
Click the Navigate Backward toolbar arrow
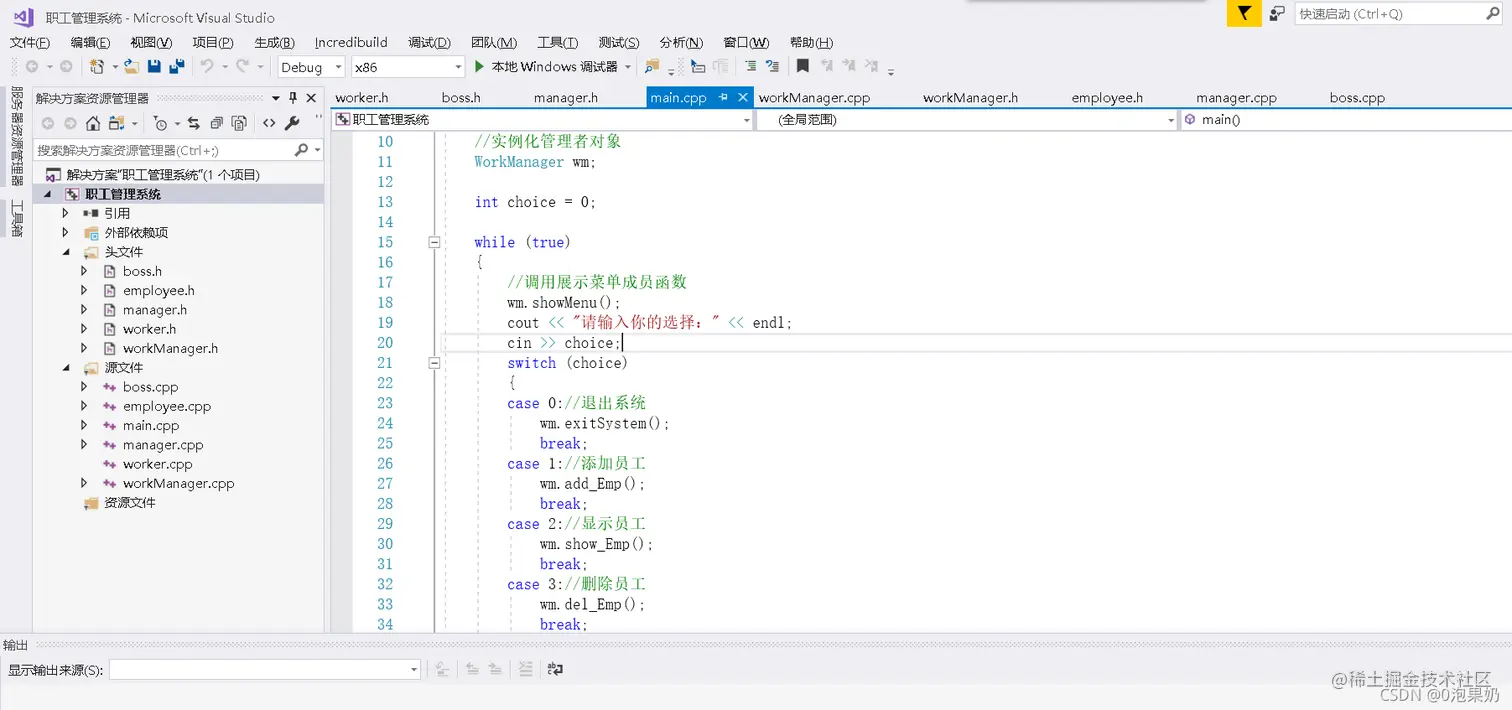(32, 66)
